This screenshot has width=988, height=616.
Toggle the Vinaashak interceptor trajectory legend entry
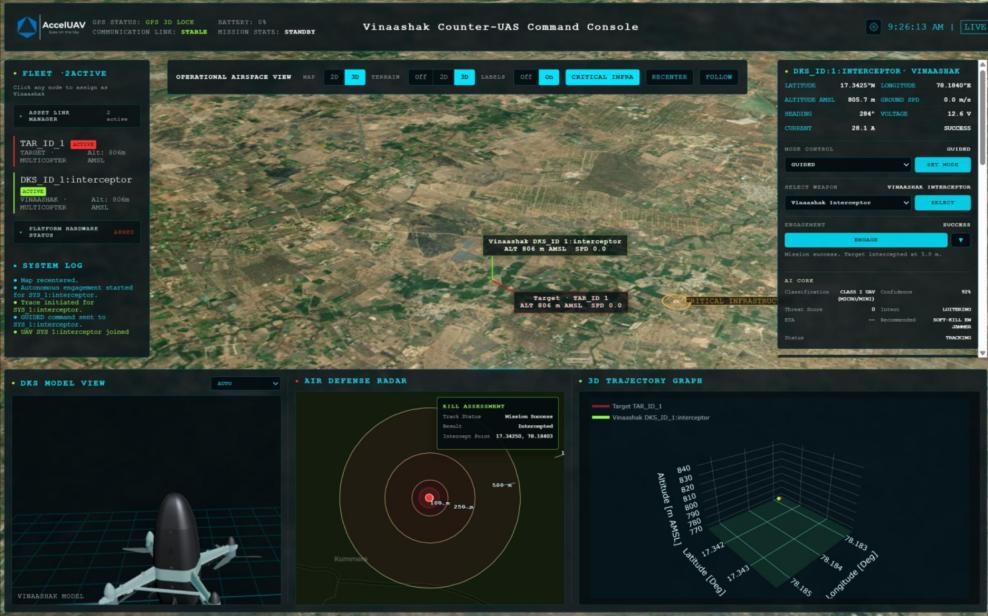[651, 418]
